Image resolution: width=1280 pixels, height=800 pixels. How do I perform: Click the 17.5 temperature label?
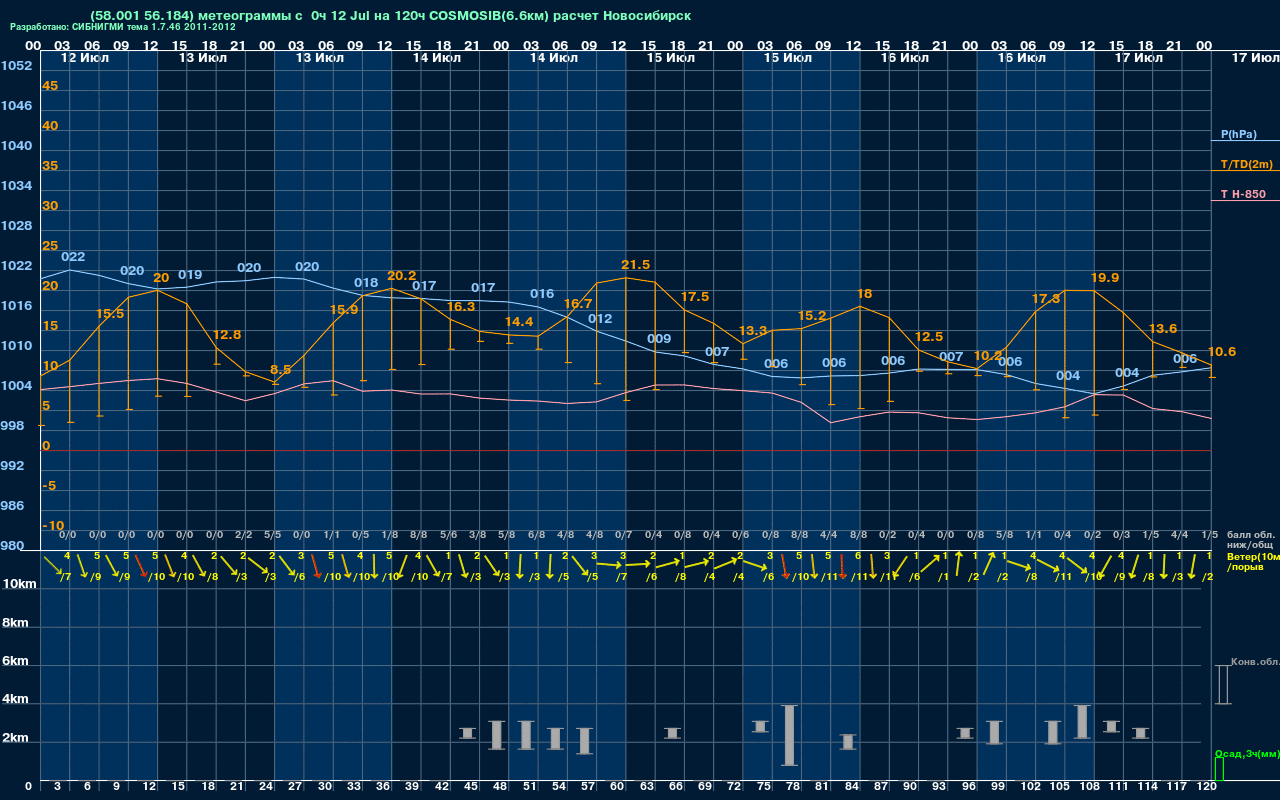(695, 297)
